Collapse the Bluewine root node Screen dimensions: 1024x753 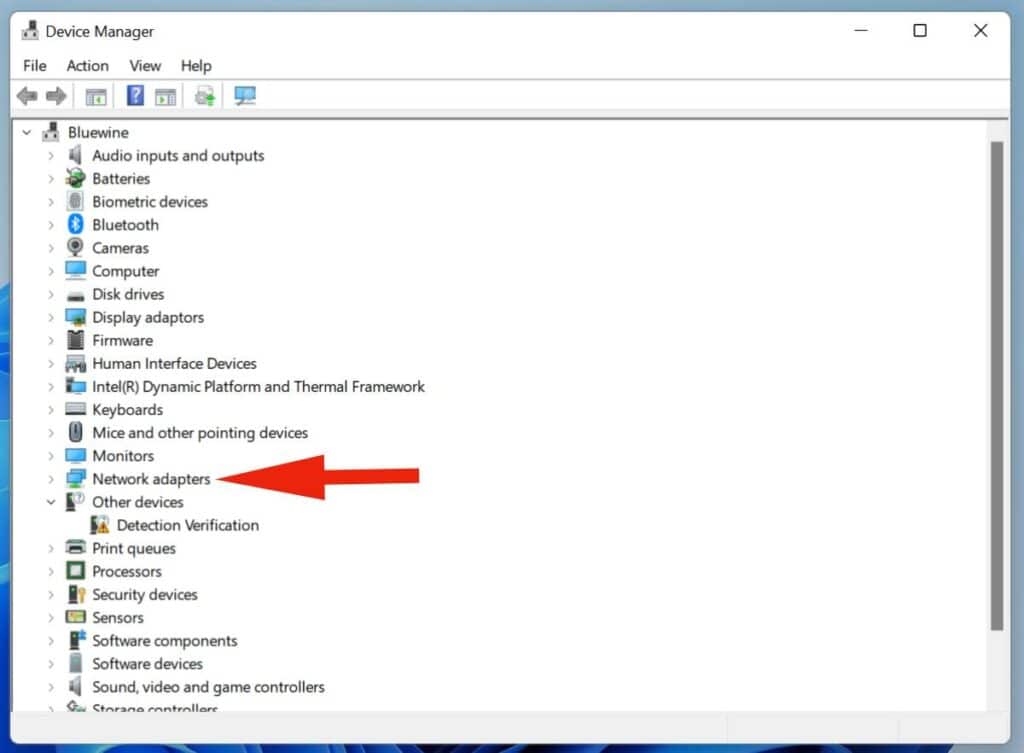click(27, 132)
